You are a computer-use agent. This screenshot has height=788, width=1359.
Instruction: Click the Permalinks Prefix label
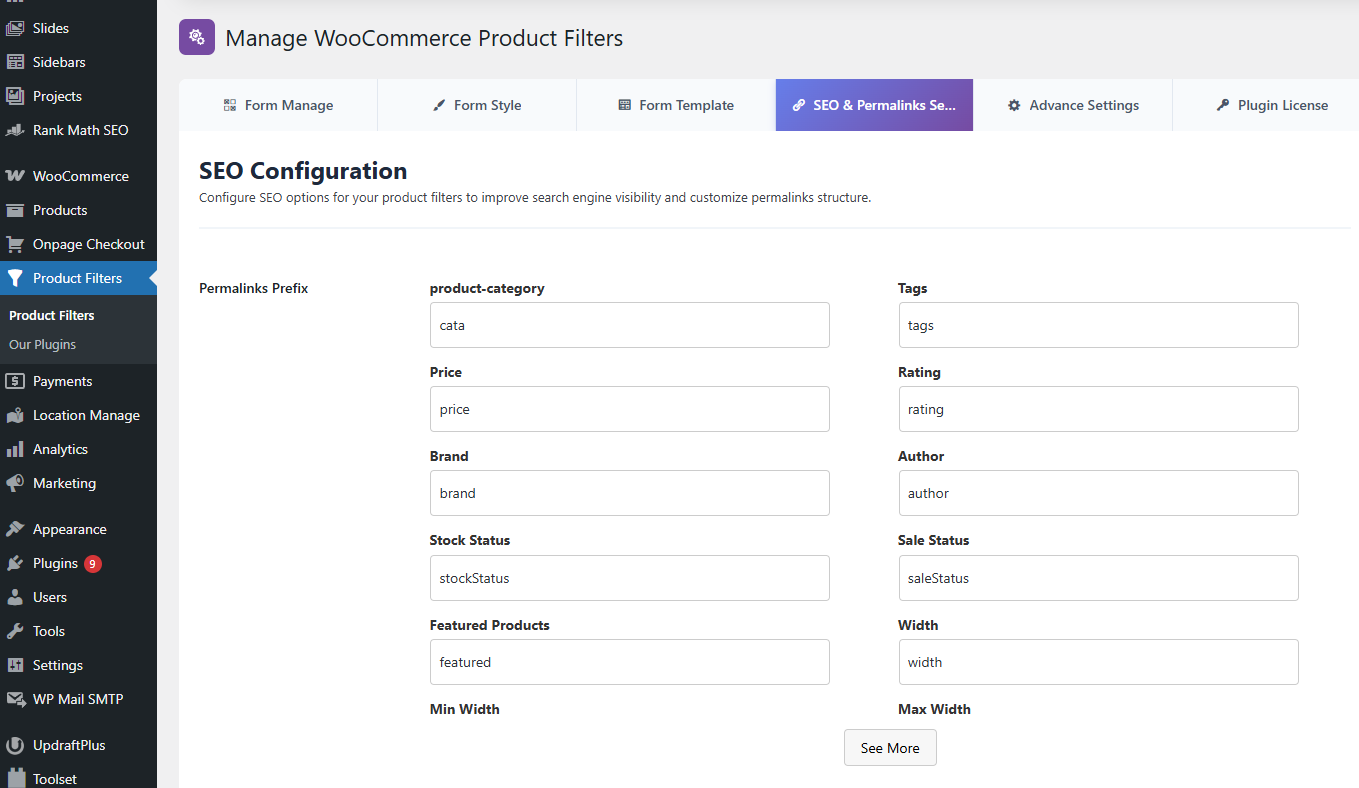click(x=254, y=288)
